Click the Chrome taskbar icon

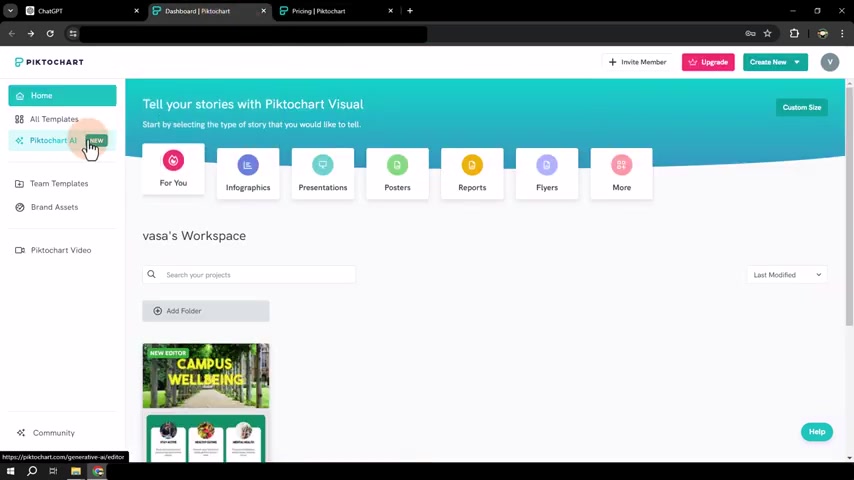click(98, 471)
